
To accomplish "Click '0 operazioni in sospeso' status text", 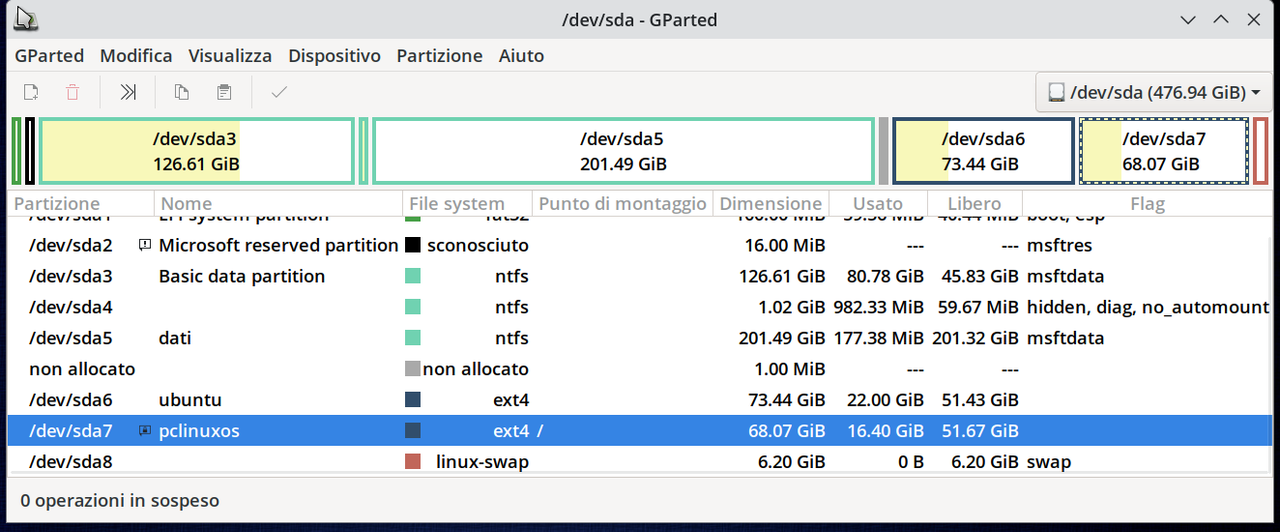I will coord(120,500).
